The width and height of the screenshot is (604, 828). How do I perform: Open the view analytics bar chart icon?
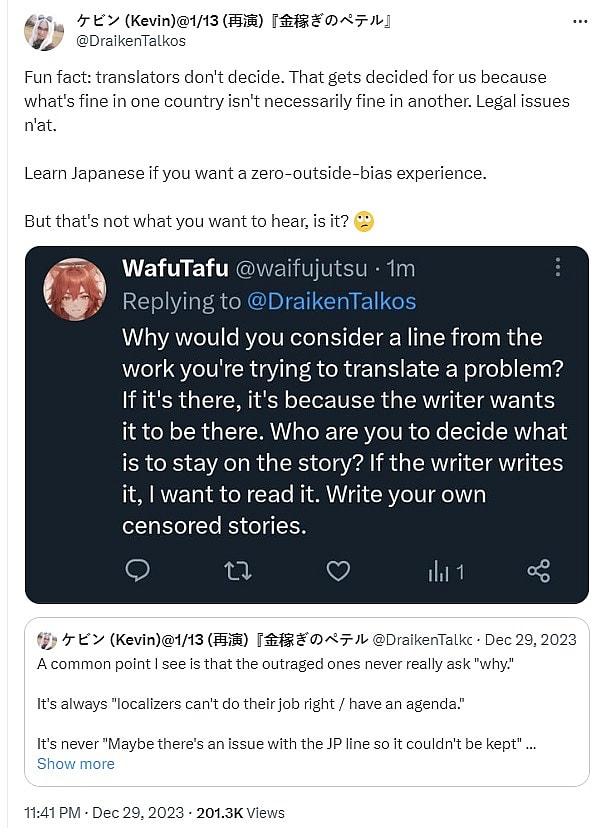coord(437,571)
